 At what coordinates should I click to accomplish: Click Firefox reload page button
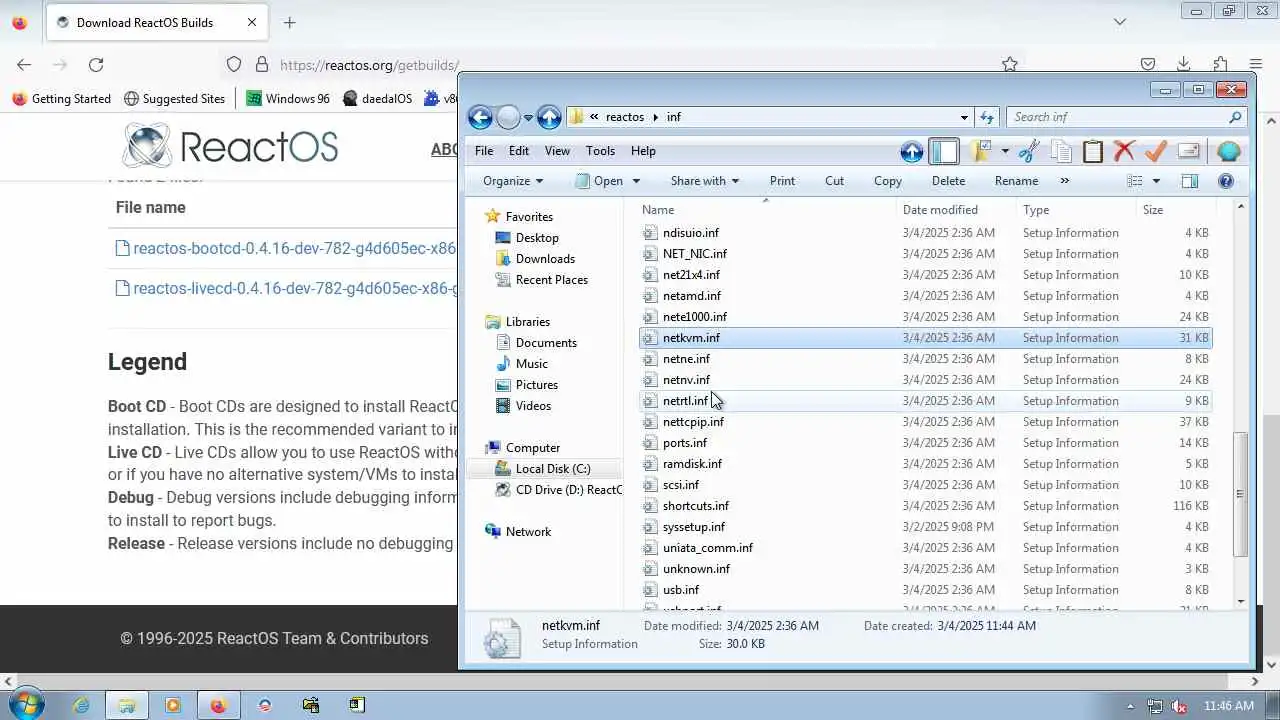(96, 64)
